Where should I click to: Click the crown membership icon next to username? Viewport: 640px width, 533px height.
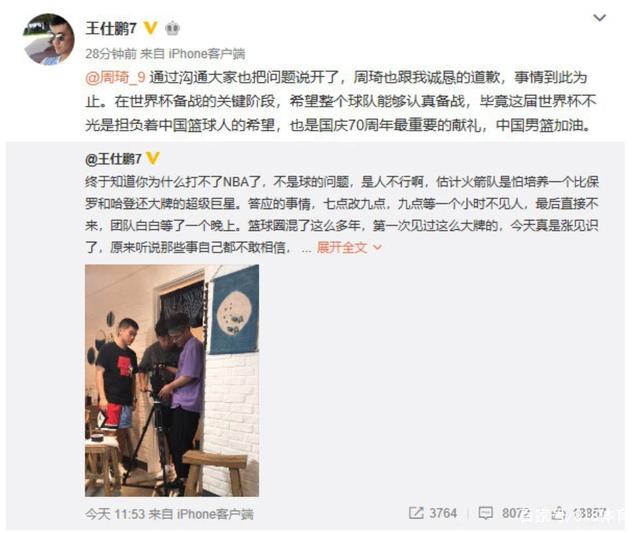tap(172, 28)
